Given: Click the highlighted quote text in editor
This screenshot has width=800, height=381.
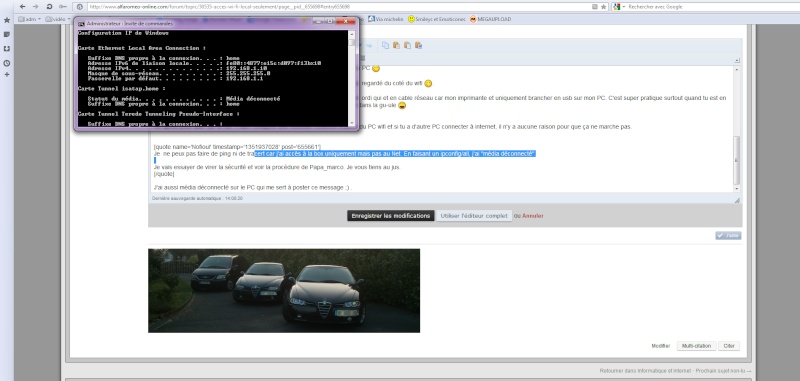Looking at the screenshot, I should 395,154.
